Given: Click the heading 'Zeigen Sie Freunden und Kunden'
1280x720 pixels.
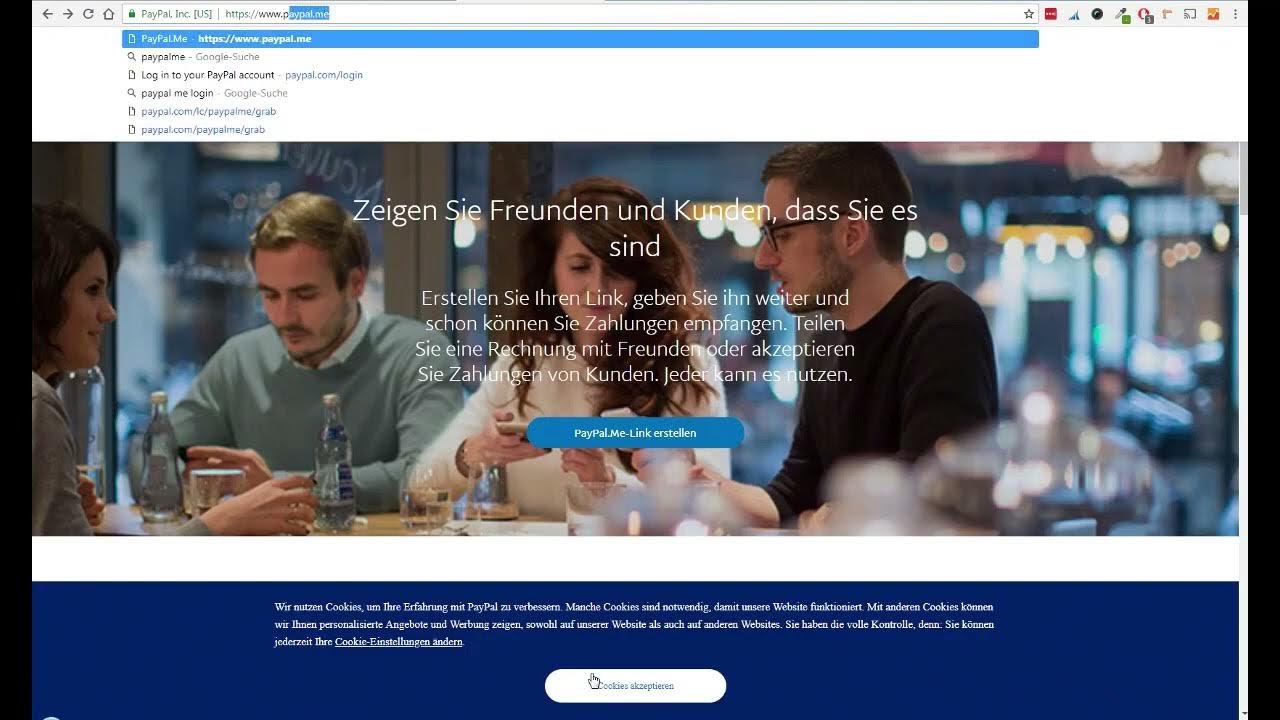Looking at the screenshot, I should click(x=635, y=228).
